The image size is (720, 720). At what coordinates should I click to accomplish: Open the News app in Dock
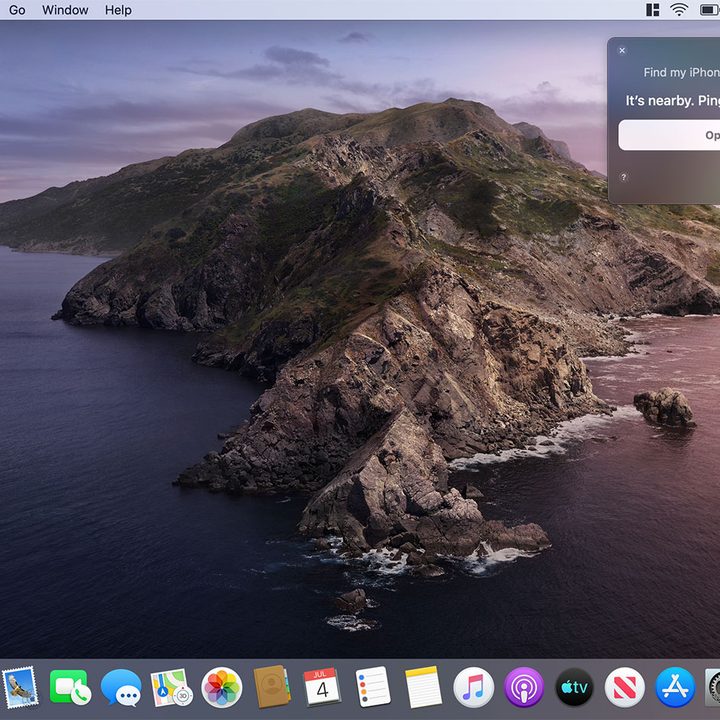pos(624,687)
